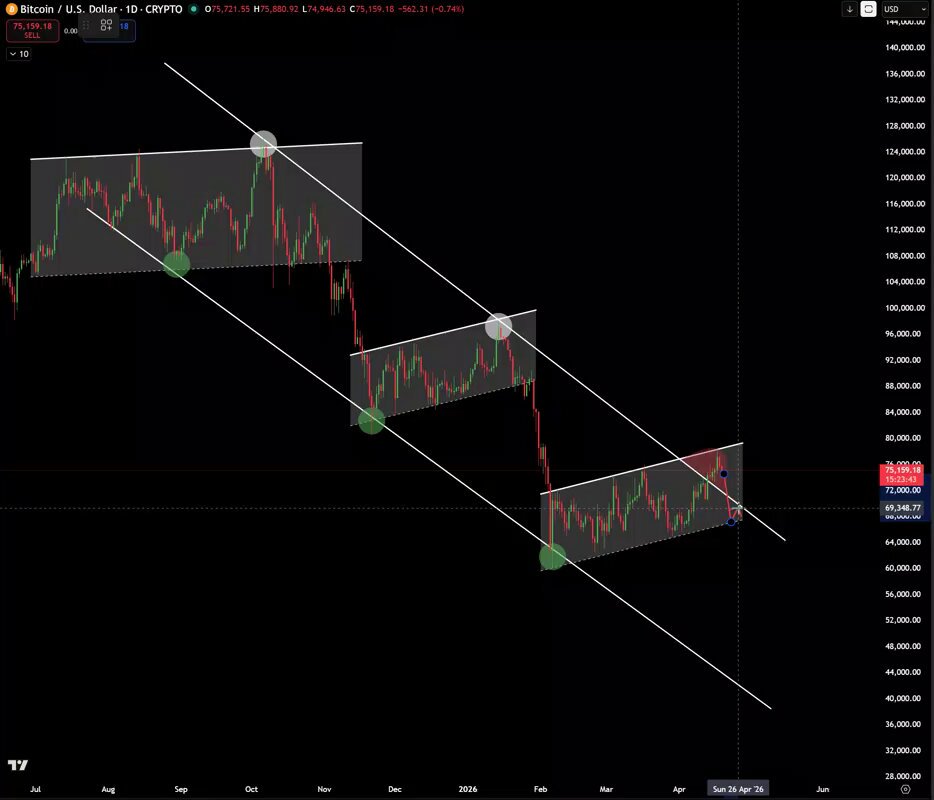
Task: Click the Bitcoin symbol logo icon
Action: (12, 9)
